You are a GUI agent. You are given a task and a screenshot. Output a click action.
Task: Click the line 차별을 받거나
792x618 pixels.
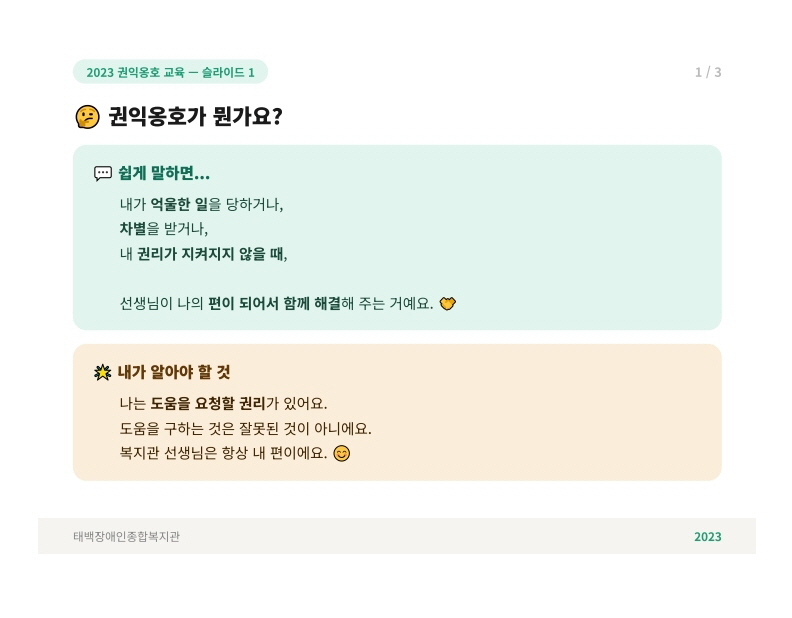coord(164,229)
